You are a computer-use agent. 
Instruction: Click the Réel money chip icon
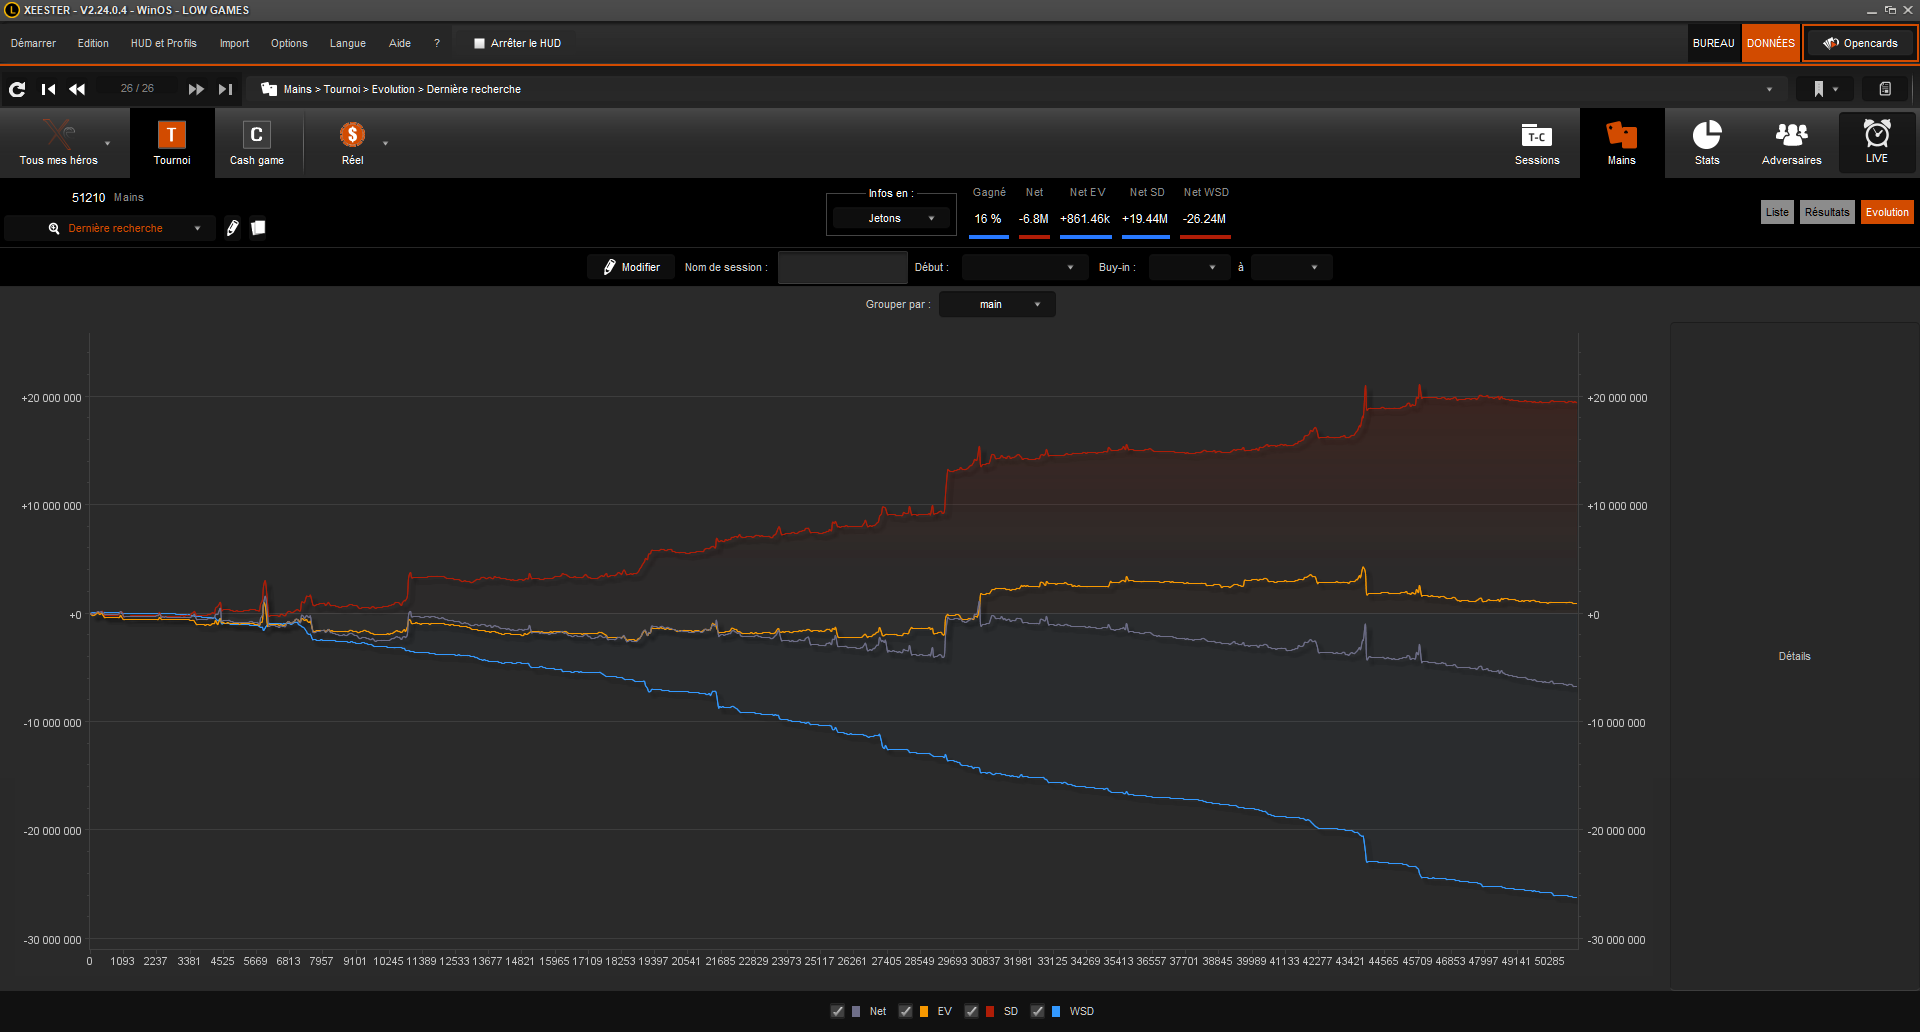pyautogui.click(x=352, y=135)
